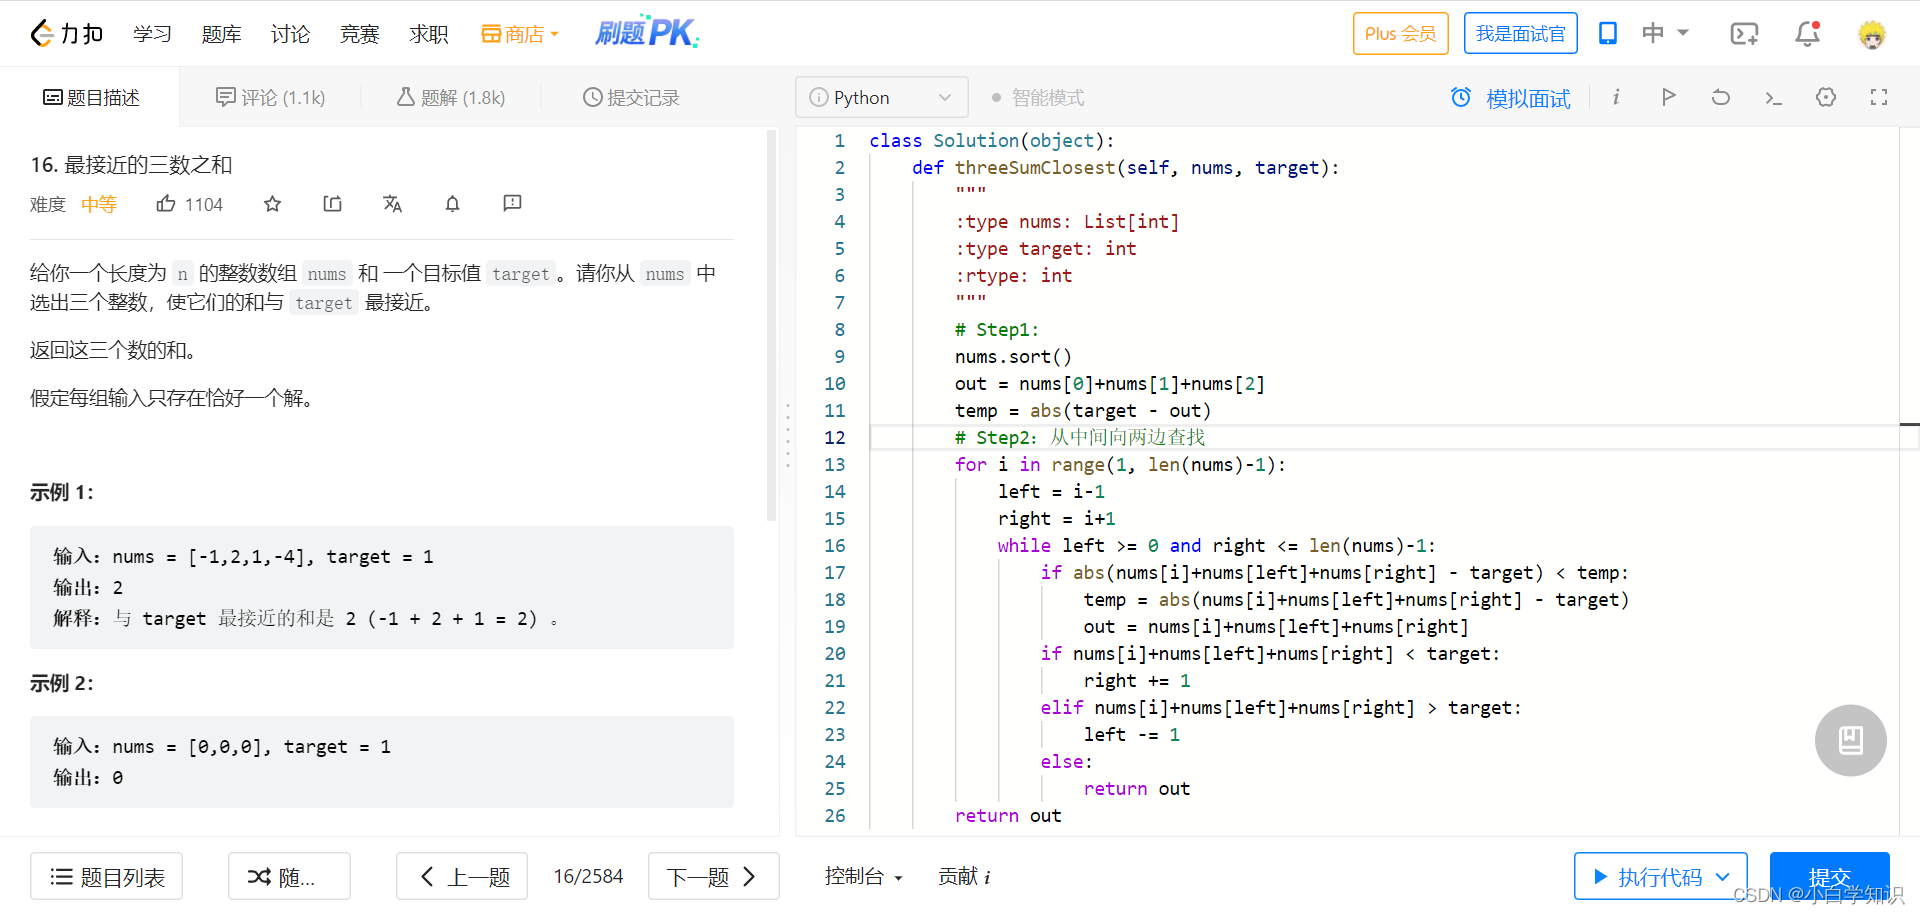Open the playground terminal-plus icon

point(1744,34)
